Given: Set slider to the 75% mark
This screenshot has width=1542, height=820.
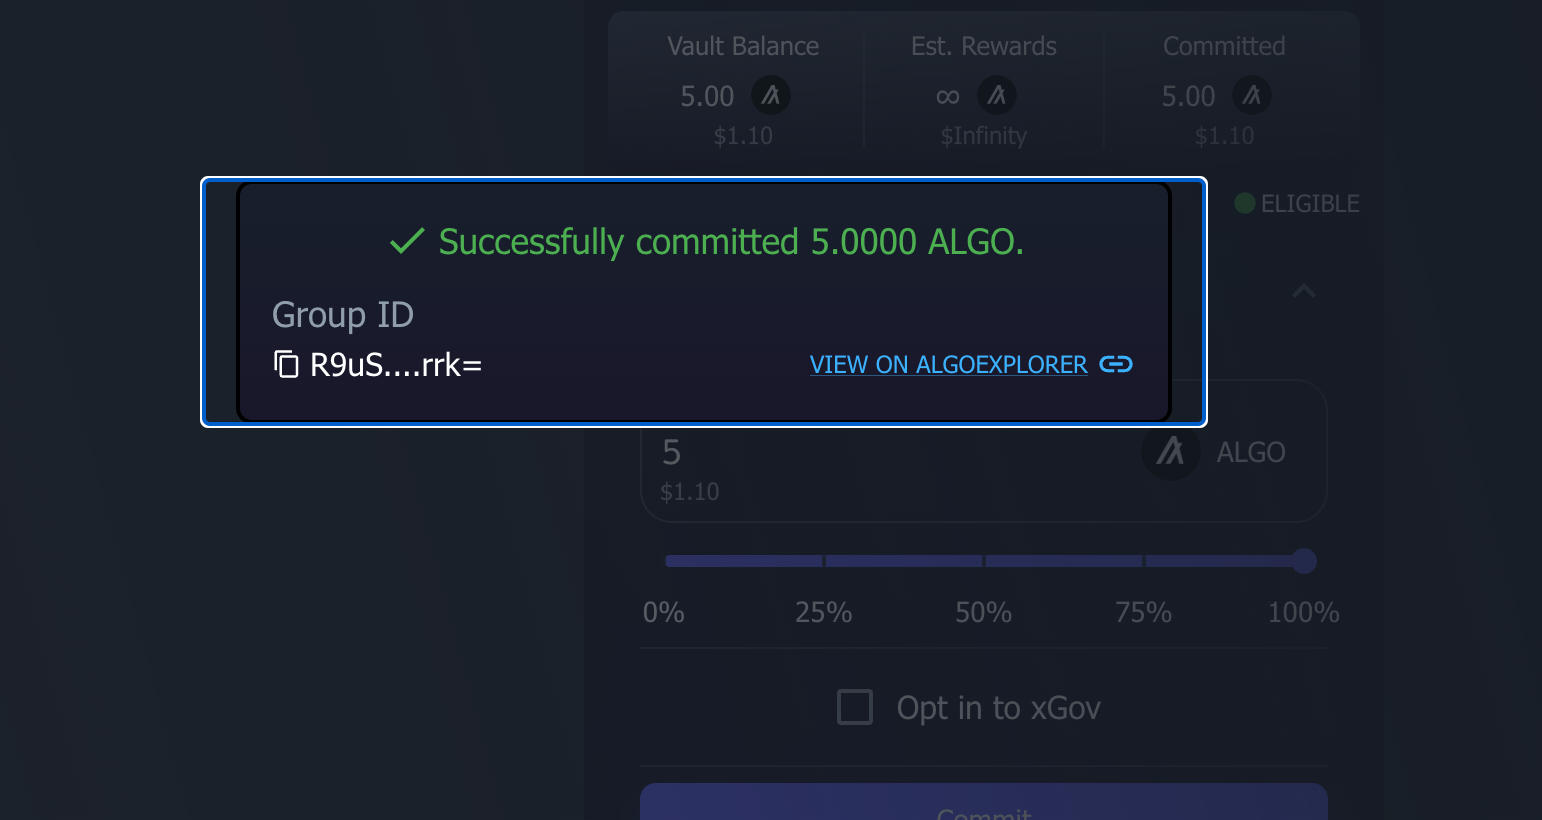Looking at the screenshot, I should (1144, 561).
